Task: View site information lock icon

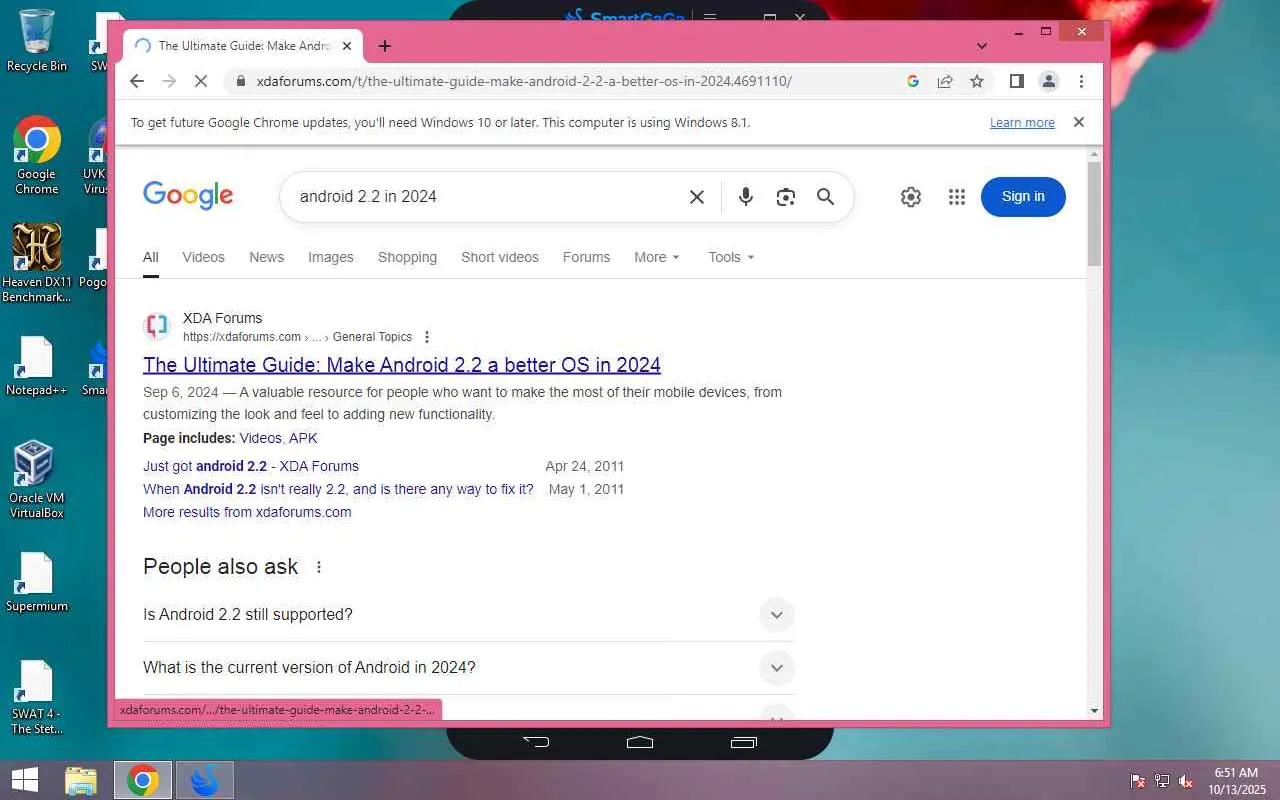Action: [239, 82]
